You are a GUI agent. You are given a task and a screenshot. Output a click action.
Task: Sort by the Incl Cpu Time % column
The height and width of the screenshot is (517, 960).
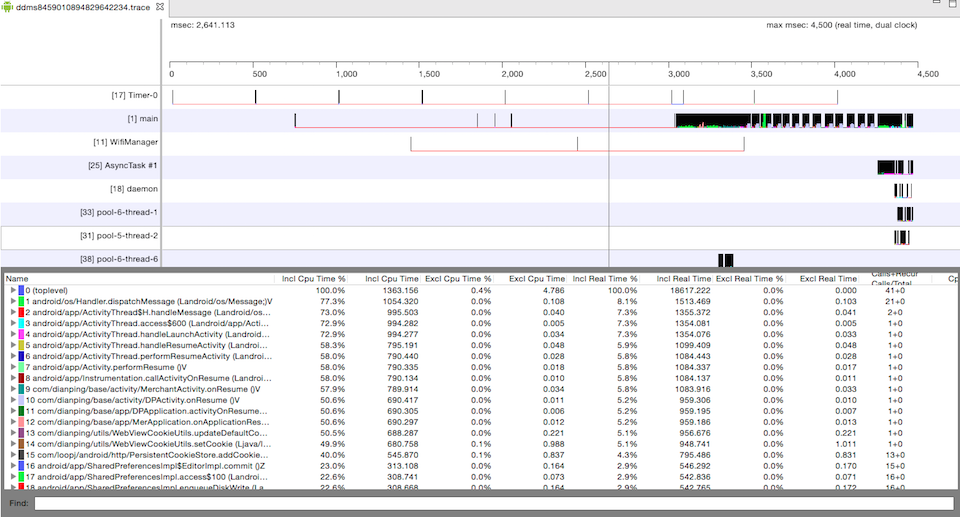click(x=313, y=278)
